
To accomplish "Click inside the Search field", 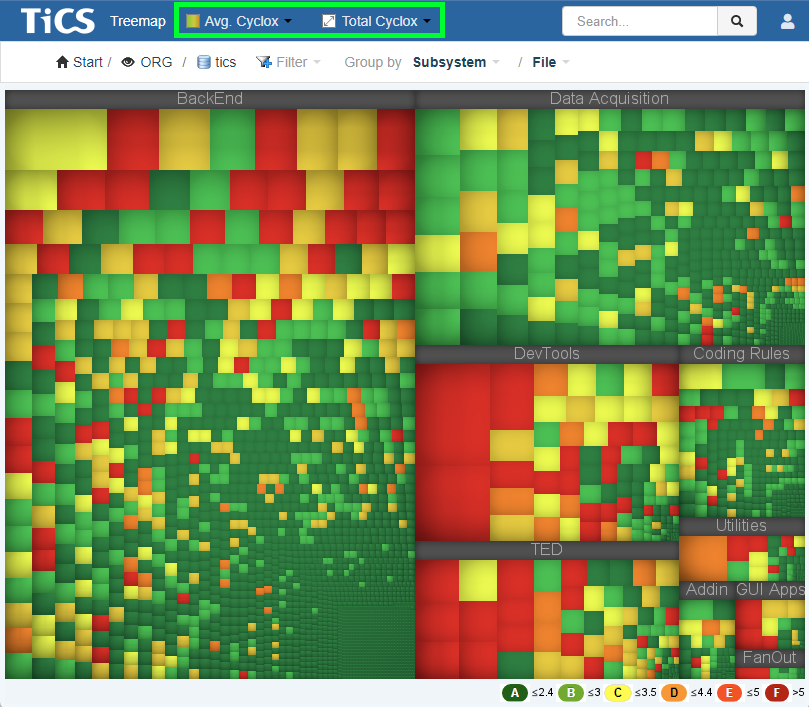I will [x=640, y=21].
